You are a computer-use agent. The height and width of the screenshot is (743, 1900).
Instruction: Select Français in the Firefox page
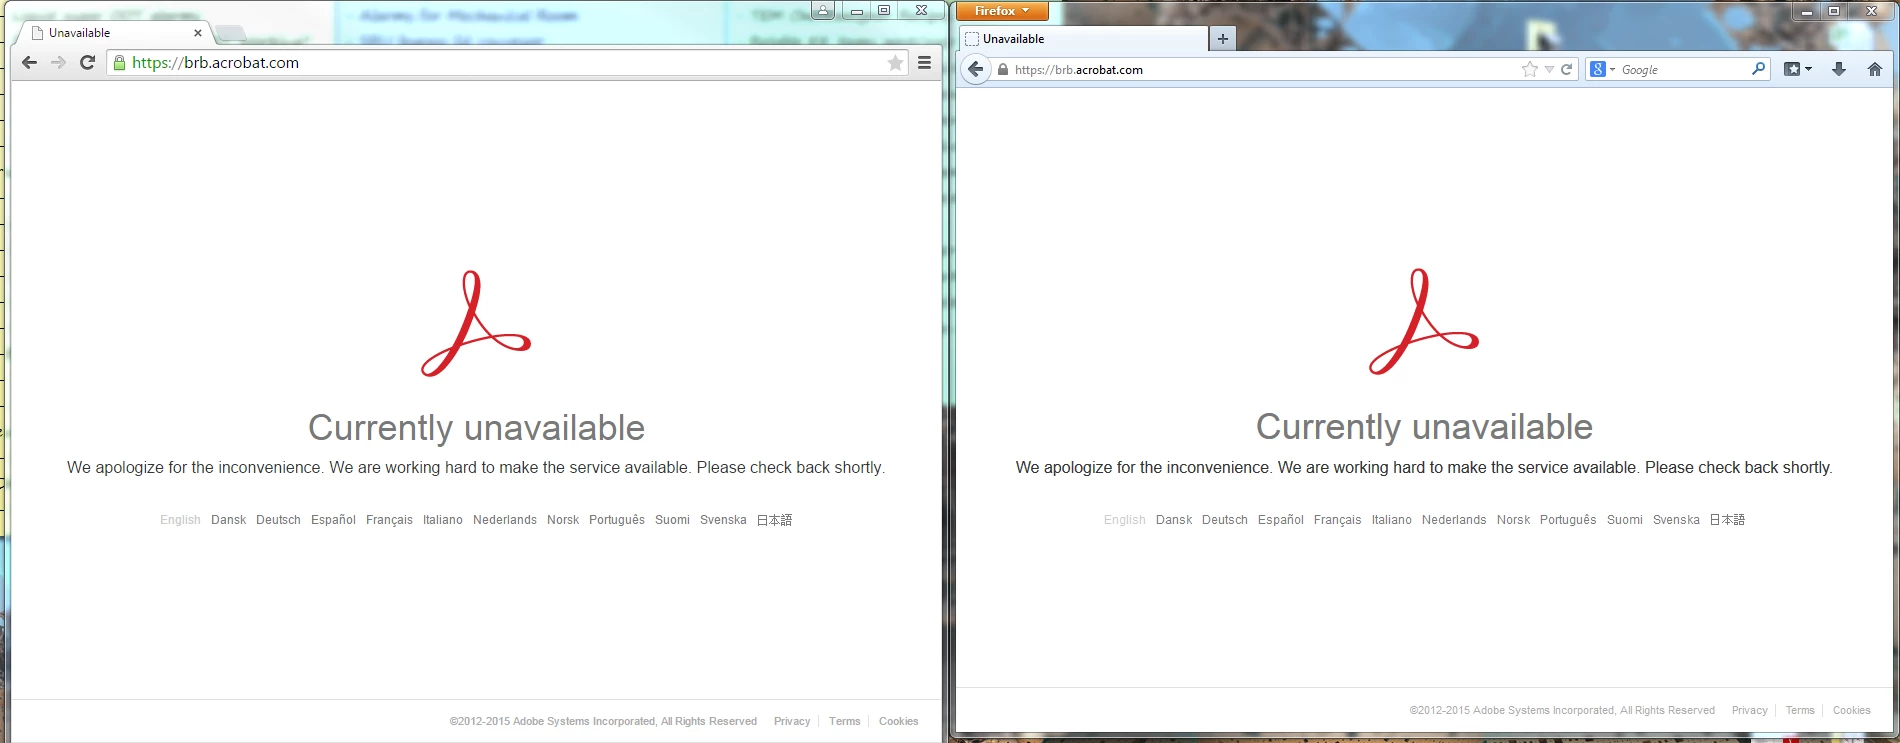tap(1338, 520)
